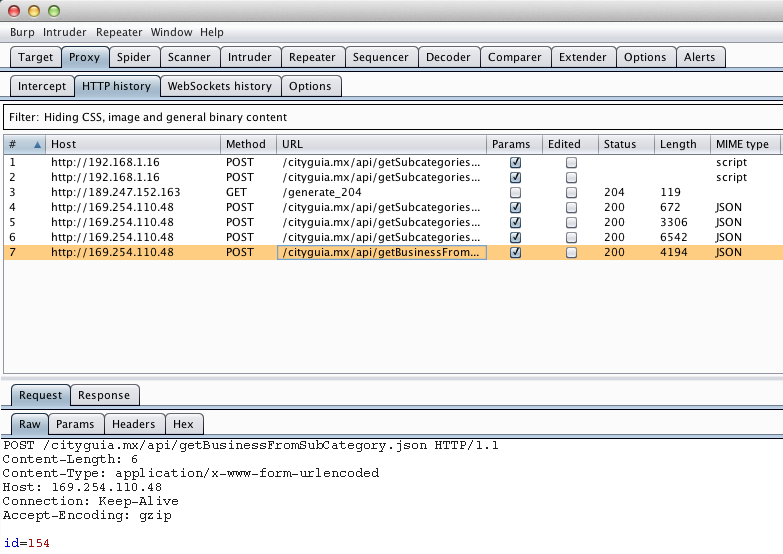This screenshot has width=783, height=554.
Task: Toggle Edited checkbox for request 5
Action: tap(571, 223)
